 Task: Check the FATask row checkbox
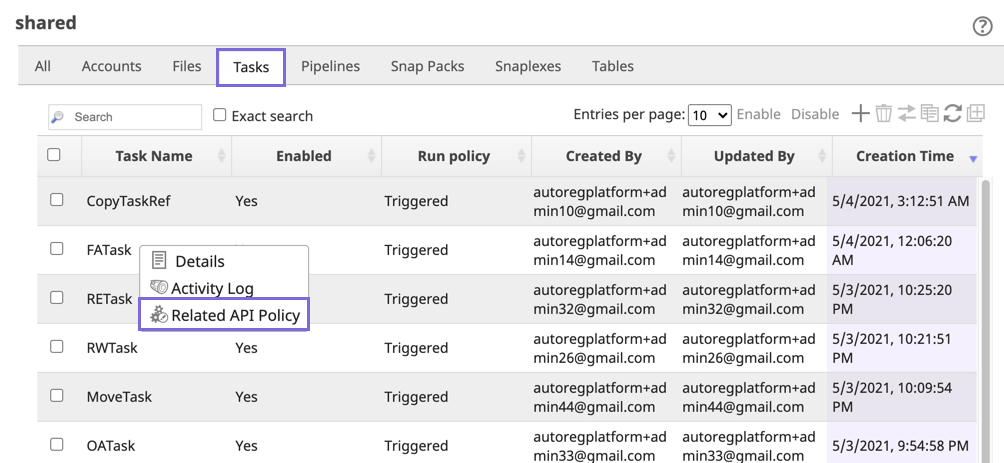tap(56, 248)
